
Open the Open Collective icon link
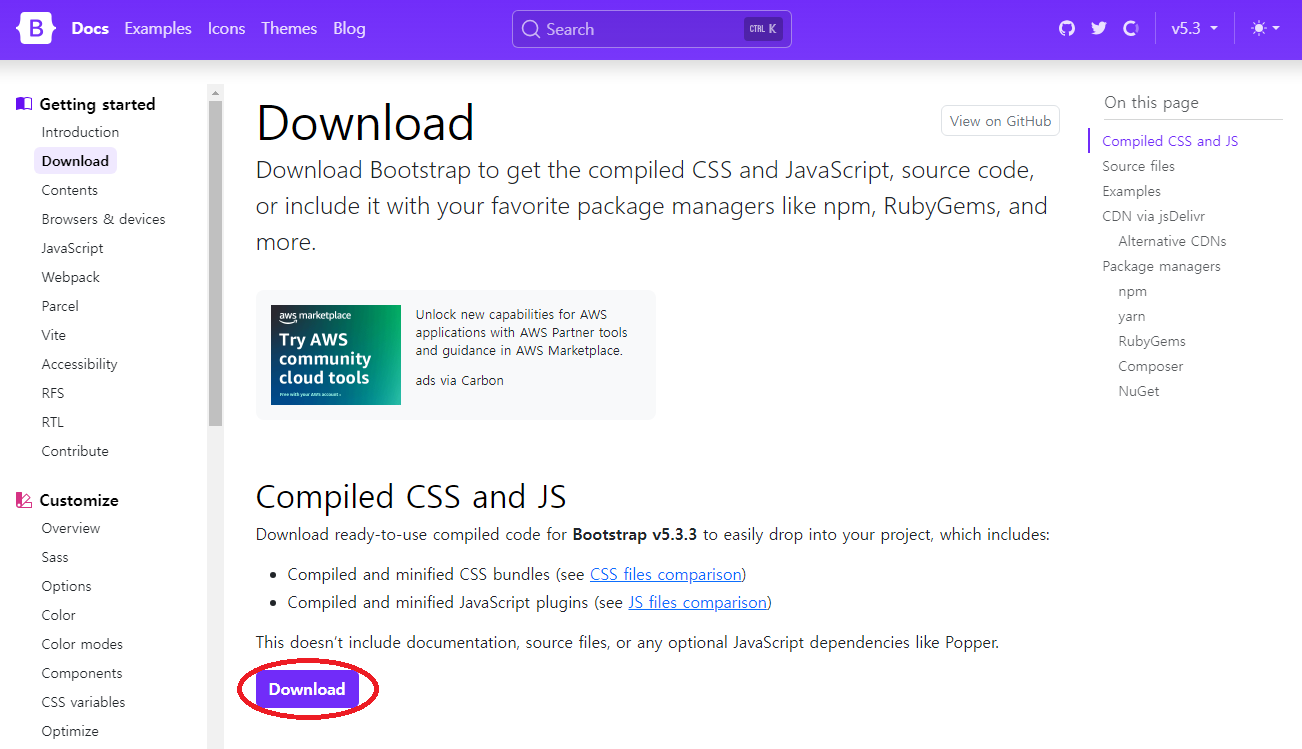[x=1131, y=29]
